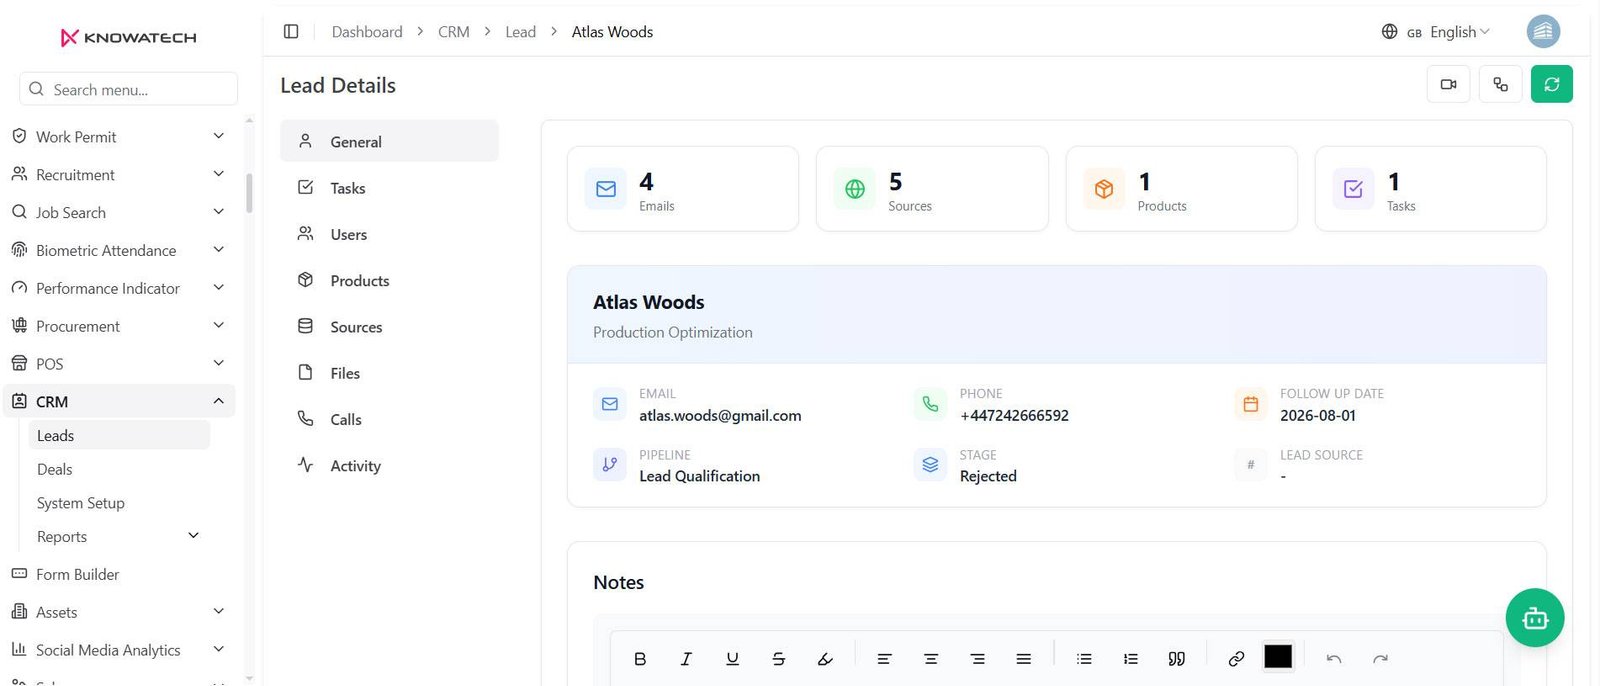Insert numbered list in Notes

click(x=1130, y=659)
